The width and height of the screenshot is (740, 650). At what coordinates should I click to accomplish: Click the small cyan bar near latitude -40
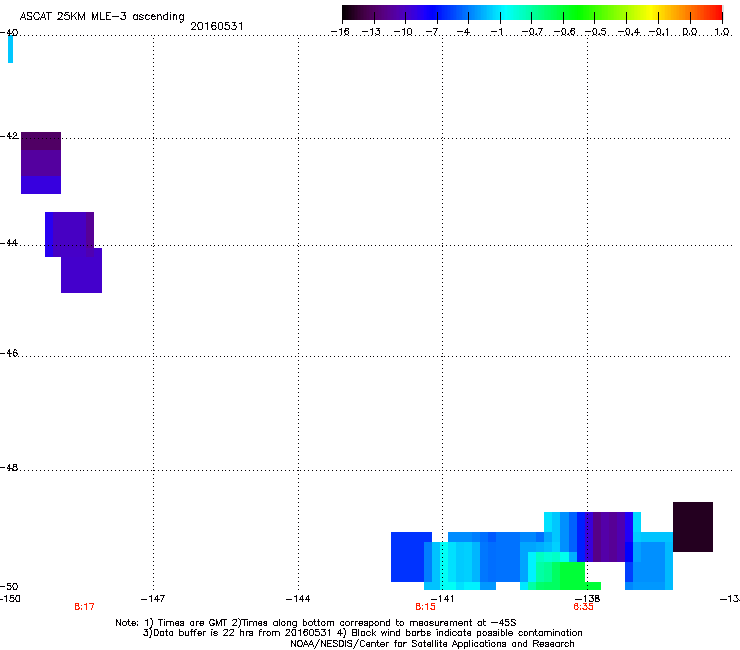coord(10,49)
